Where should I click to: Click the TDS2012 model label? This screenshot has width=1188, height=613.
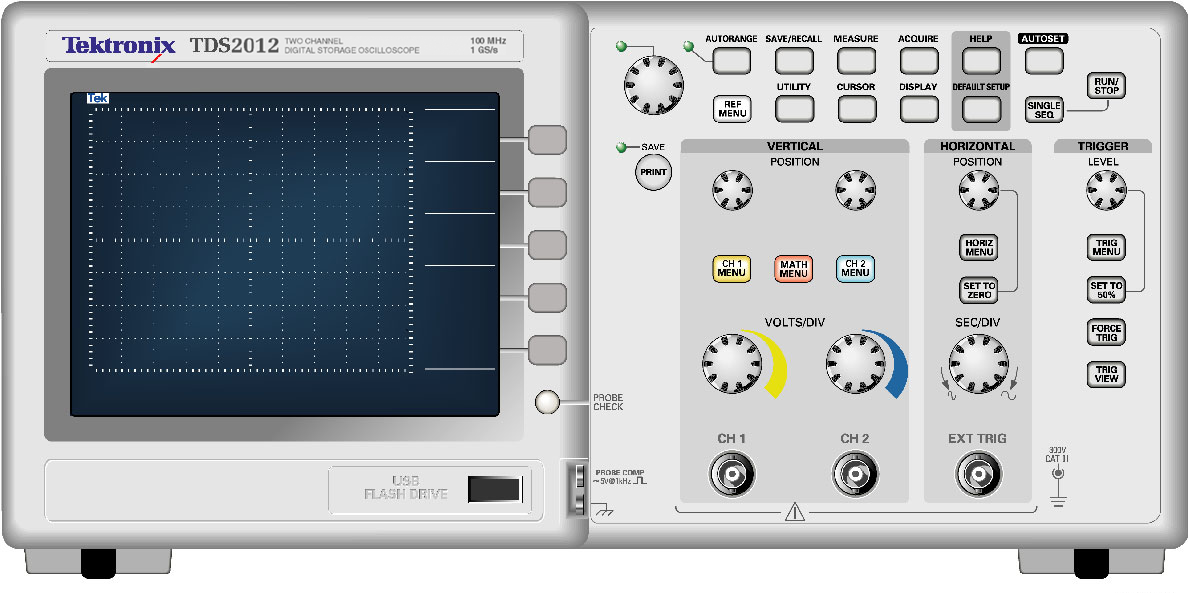coord(234,45)
